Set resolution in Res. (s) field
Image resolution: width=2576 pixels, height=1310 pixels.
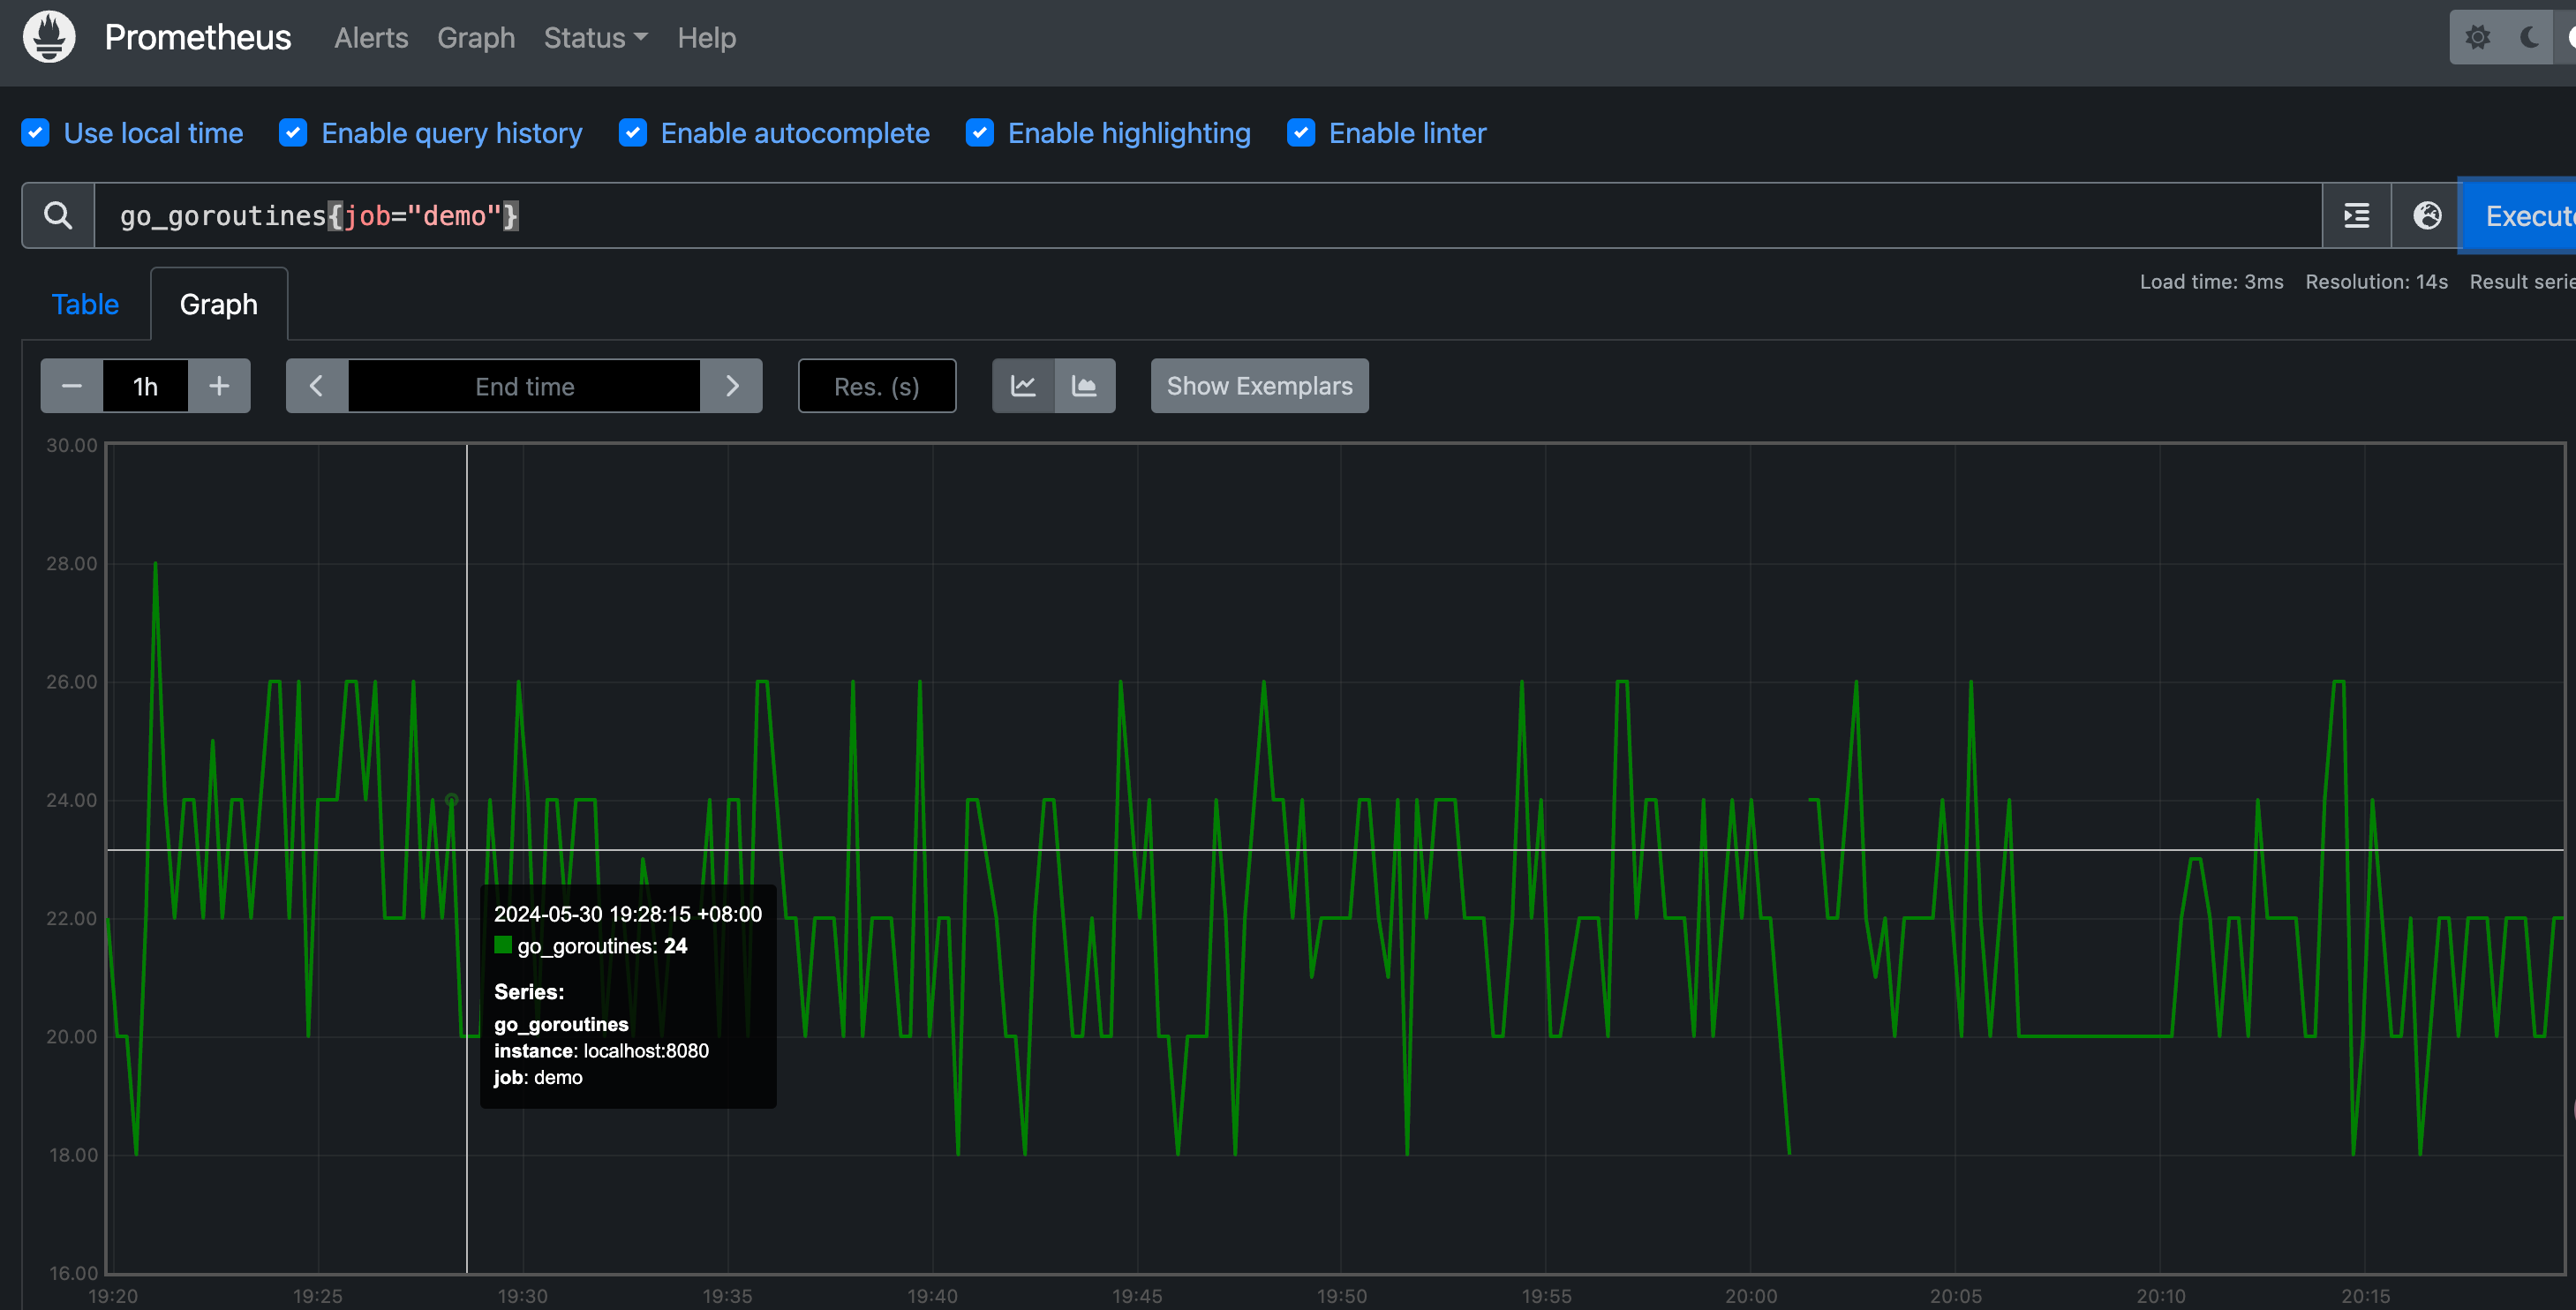coord(877,386)
